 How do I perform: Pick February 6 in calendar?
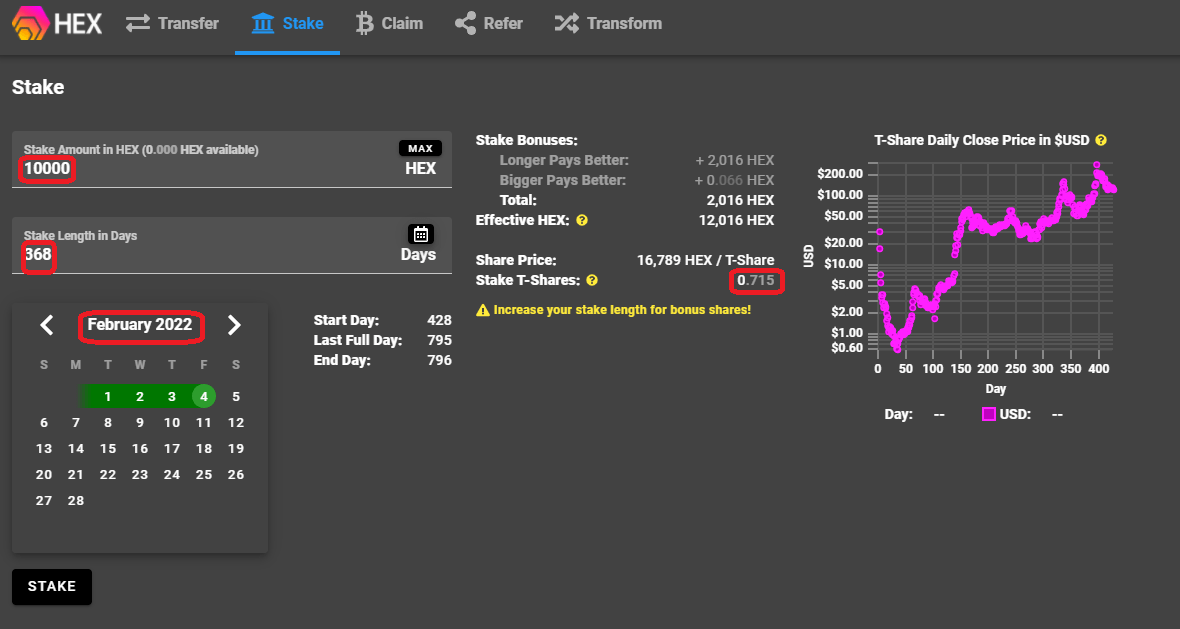pos(44,423)
